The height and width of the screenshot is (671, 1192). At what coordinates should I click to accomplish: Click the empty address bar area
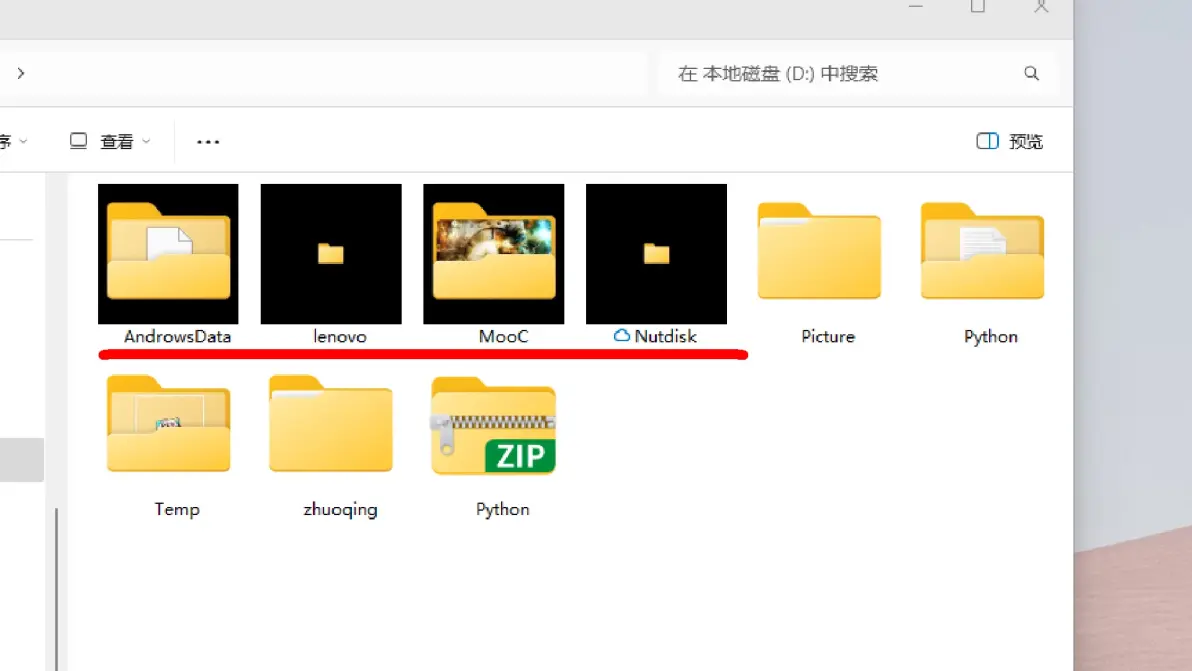coord(330,73)
